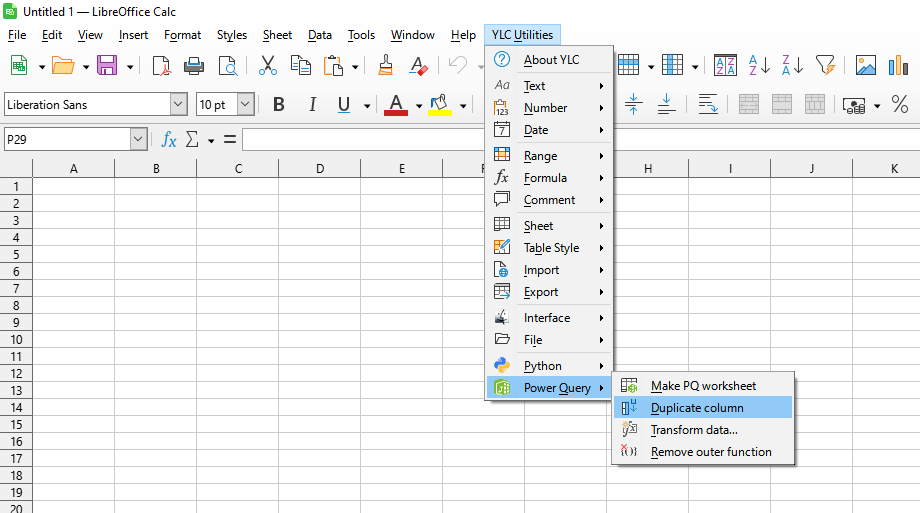Open the Sum function dropdown arrow
This screenshot has height=513, width=920.
pos(211,141)
